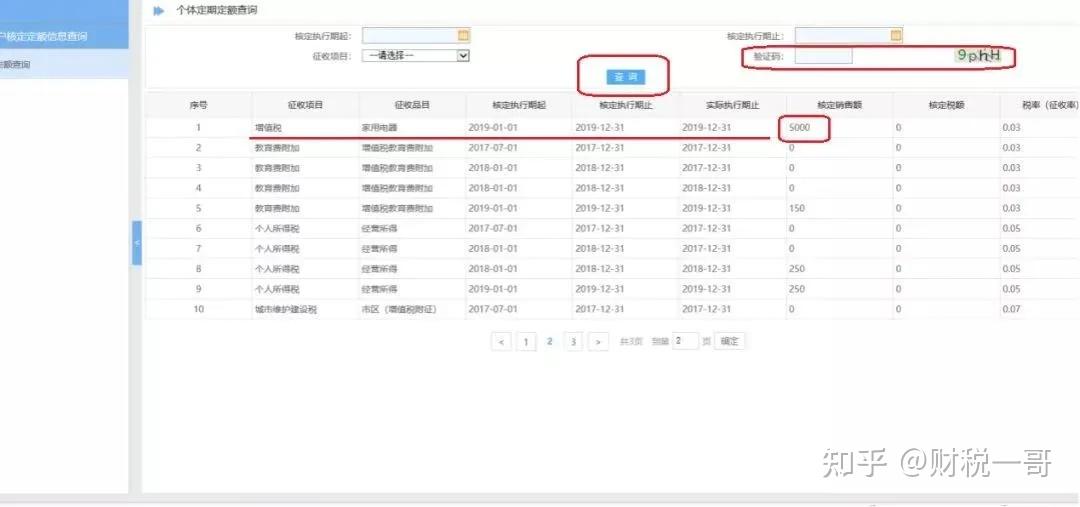Focus the 核定执行期止 date field
Viewport: 1080px width, 507px height.
pyautogui.click(x=849, y=34)
